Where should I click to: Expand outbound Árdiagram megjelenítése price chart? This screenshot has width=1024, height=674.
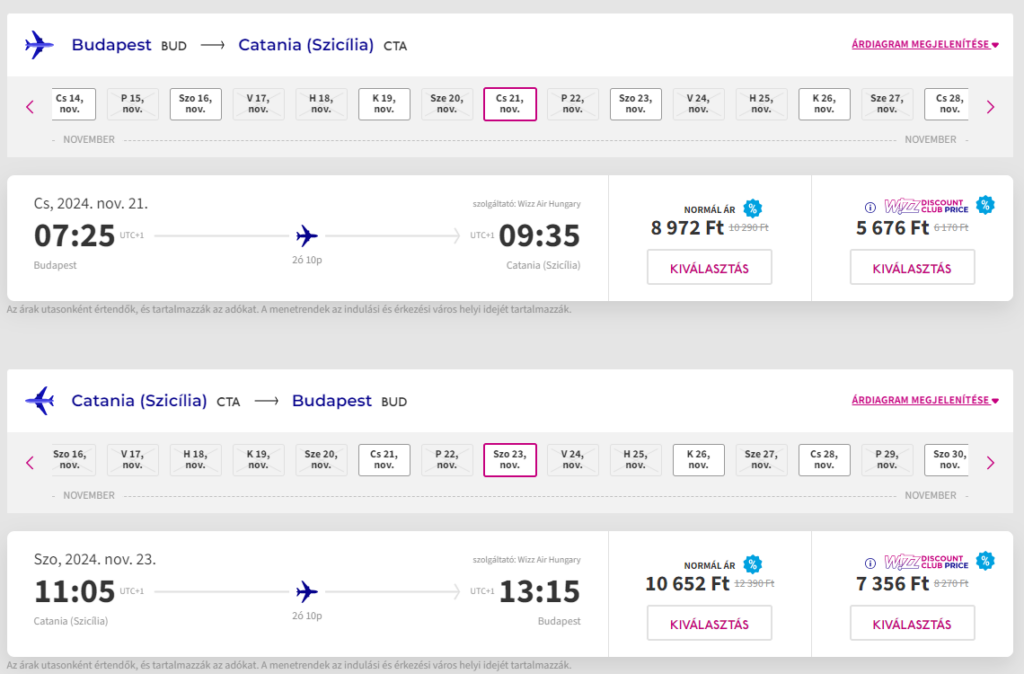pyautogui.click(x=925, y=44)
